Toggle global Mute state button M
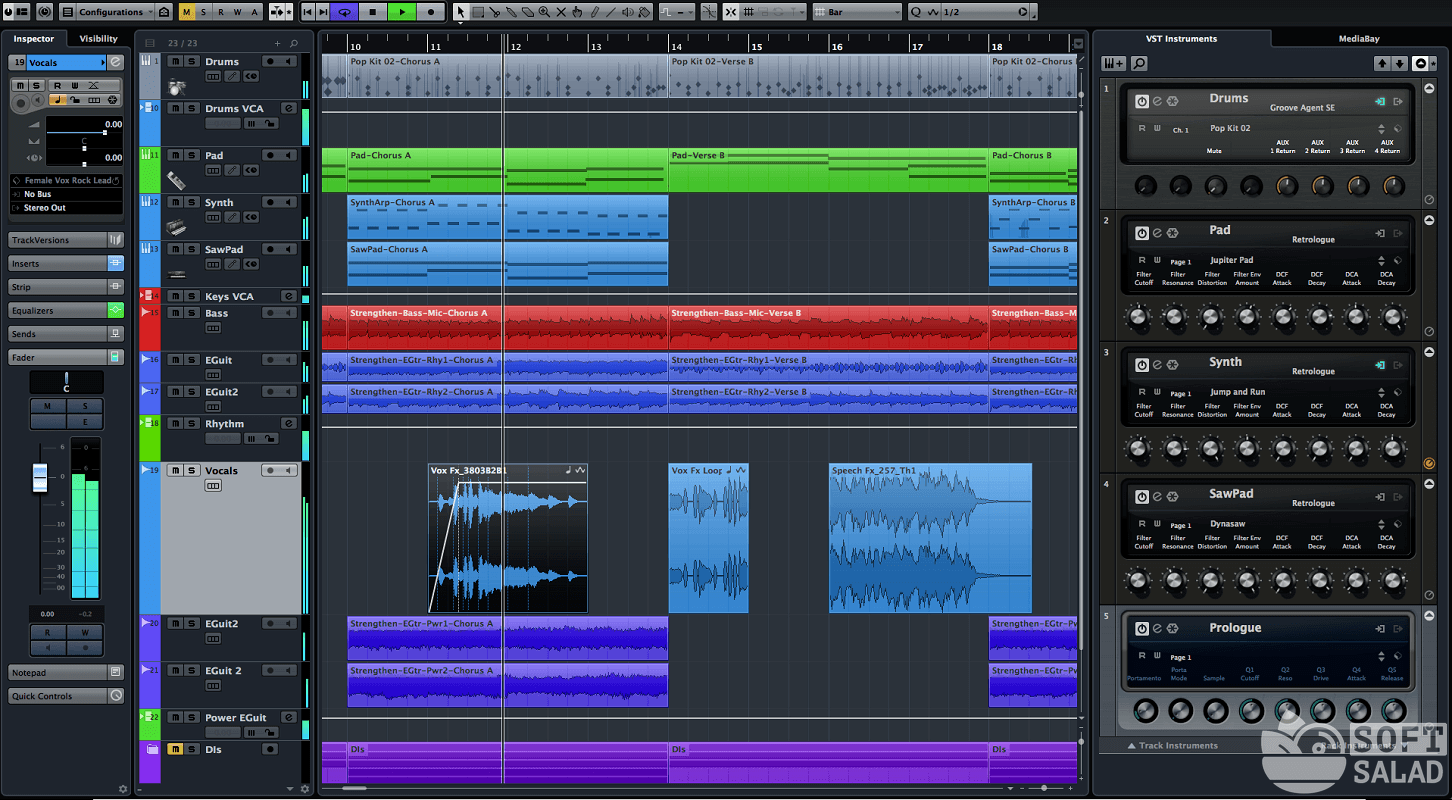 [x=186, y=12]
